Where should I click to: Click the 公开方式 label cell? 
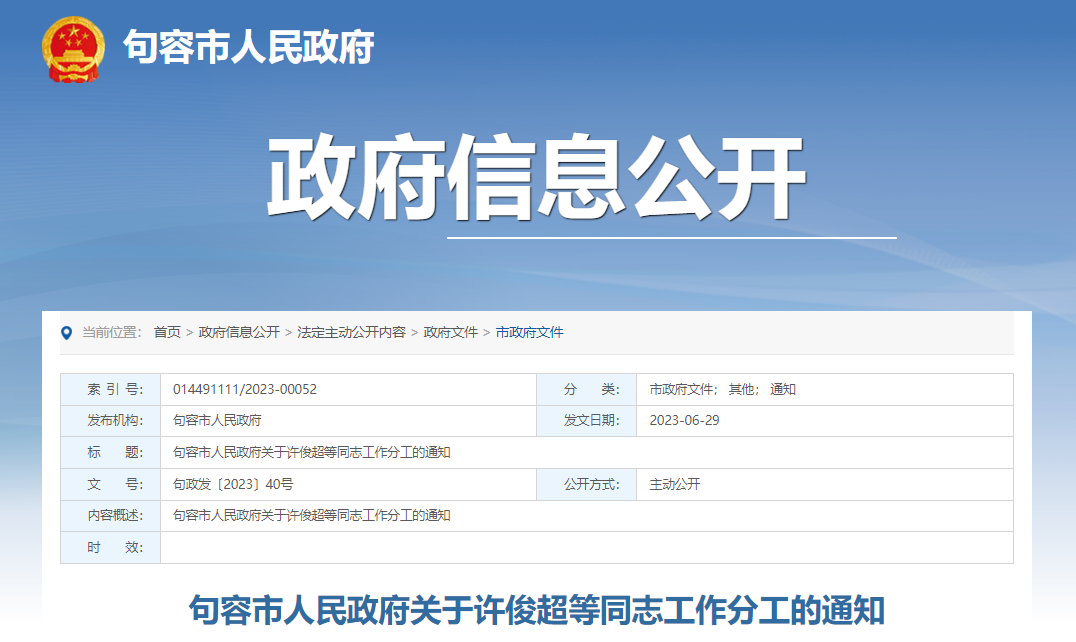click(587, 484)
